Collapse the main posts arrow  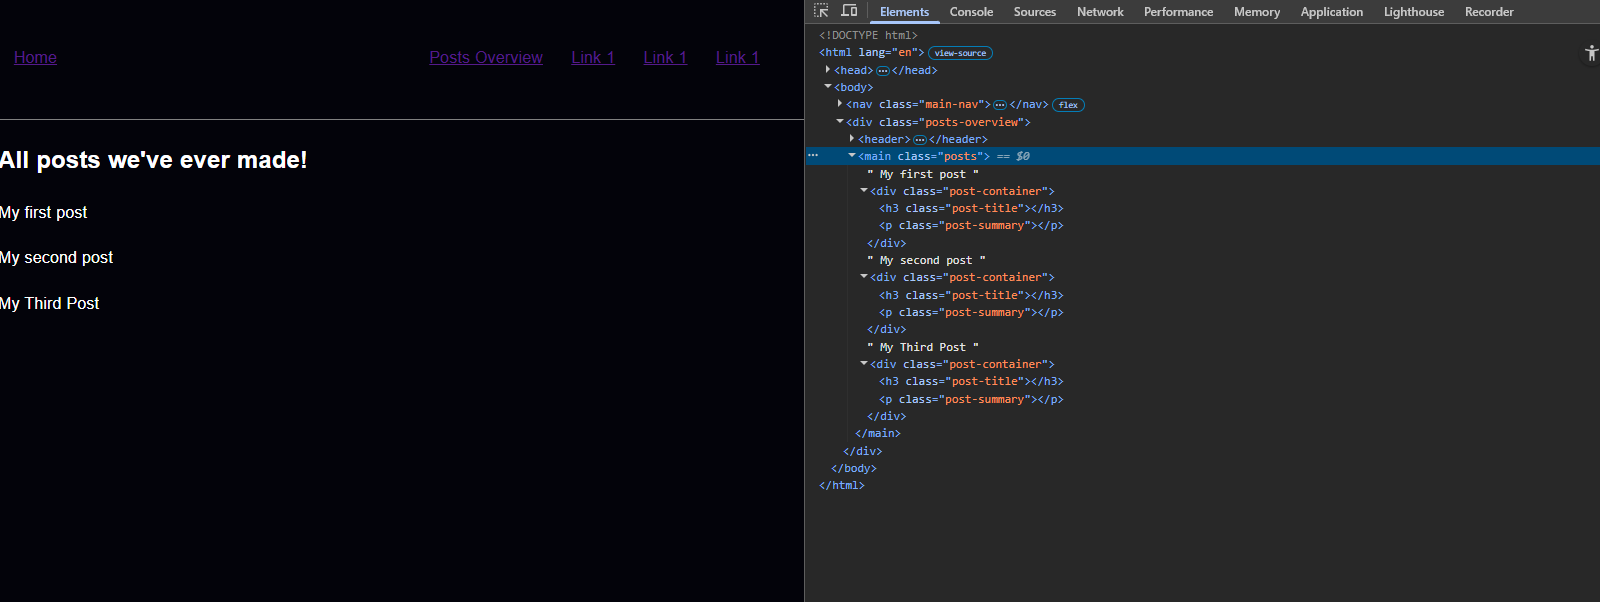point(852,156)
